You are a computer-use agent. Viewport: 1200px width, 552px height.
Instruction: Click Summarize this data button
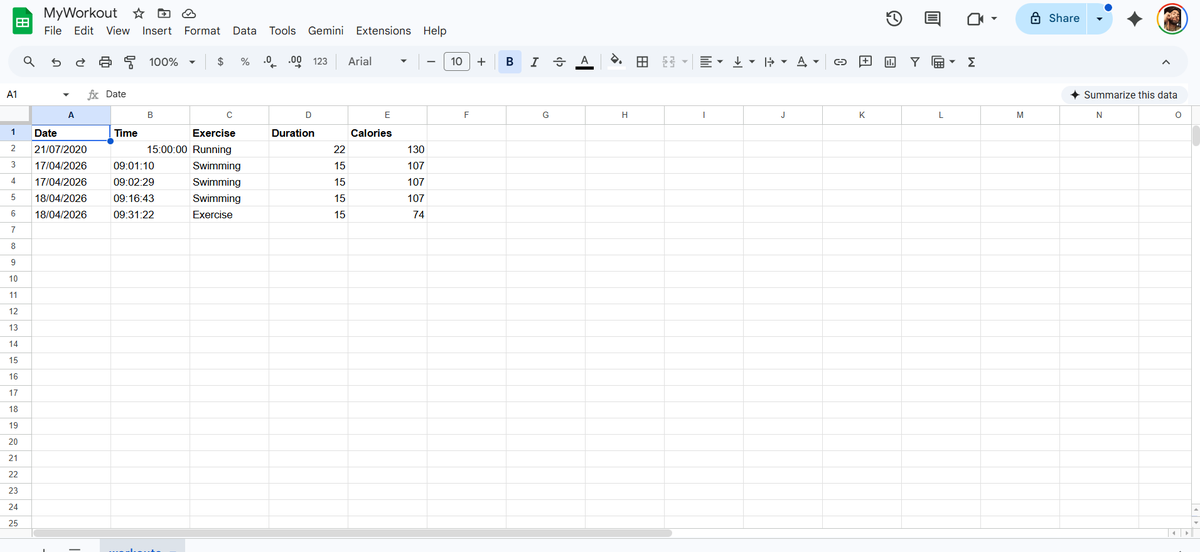pos(1123,95)
